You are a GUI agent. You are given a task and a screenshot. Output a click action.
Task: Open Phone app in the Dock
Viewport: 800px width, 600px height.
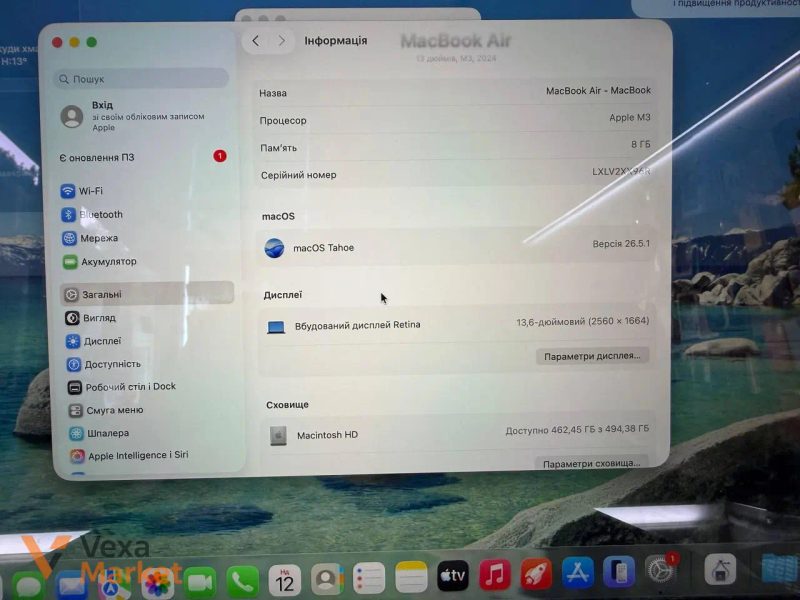(242, 581)
